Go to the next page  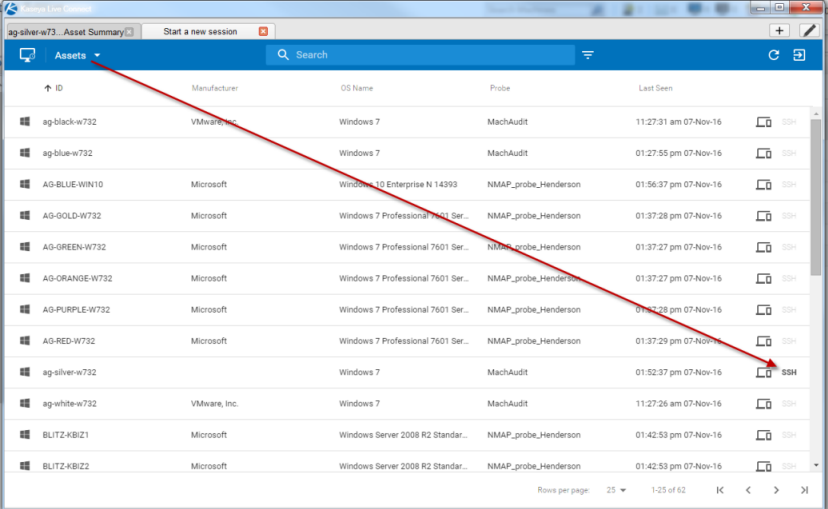[776, 490]
